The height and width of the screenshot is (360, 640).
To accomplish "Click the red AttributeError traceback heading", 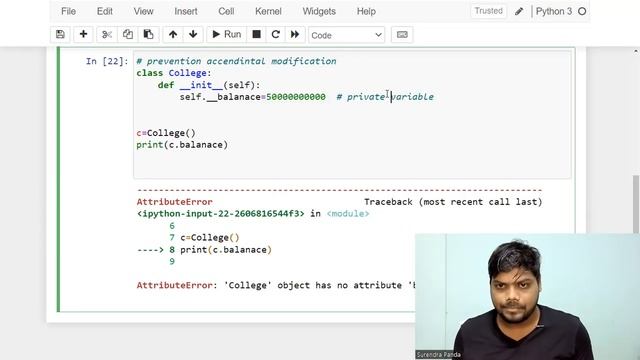I will (174, 202).
